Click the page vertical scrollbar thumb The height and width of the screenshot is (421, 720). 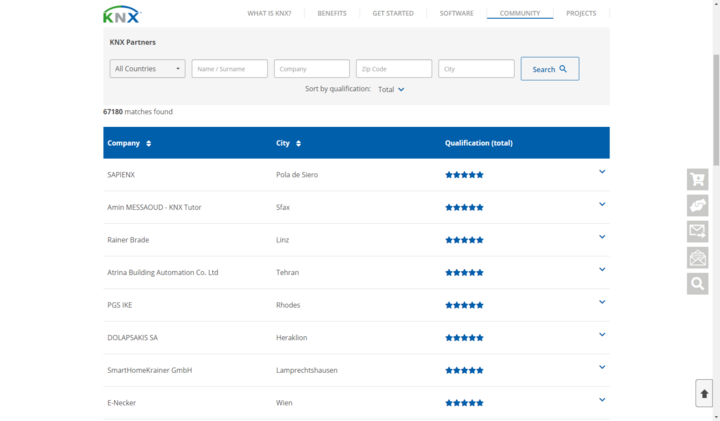click(x=716, y=110)
